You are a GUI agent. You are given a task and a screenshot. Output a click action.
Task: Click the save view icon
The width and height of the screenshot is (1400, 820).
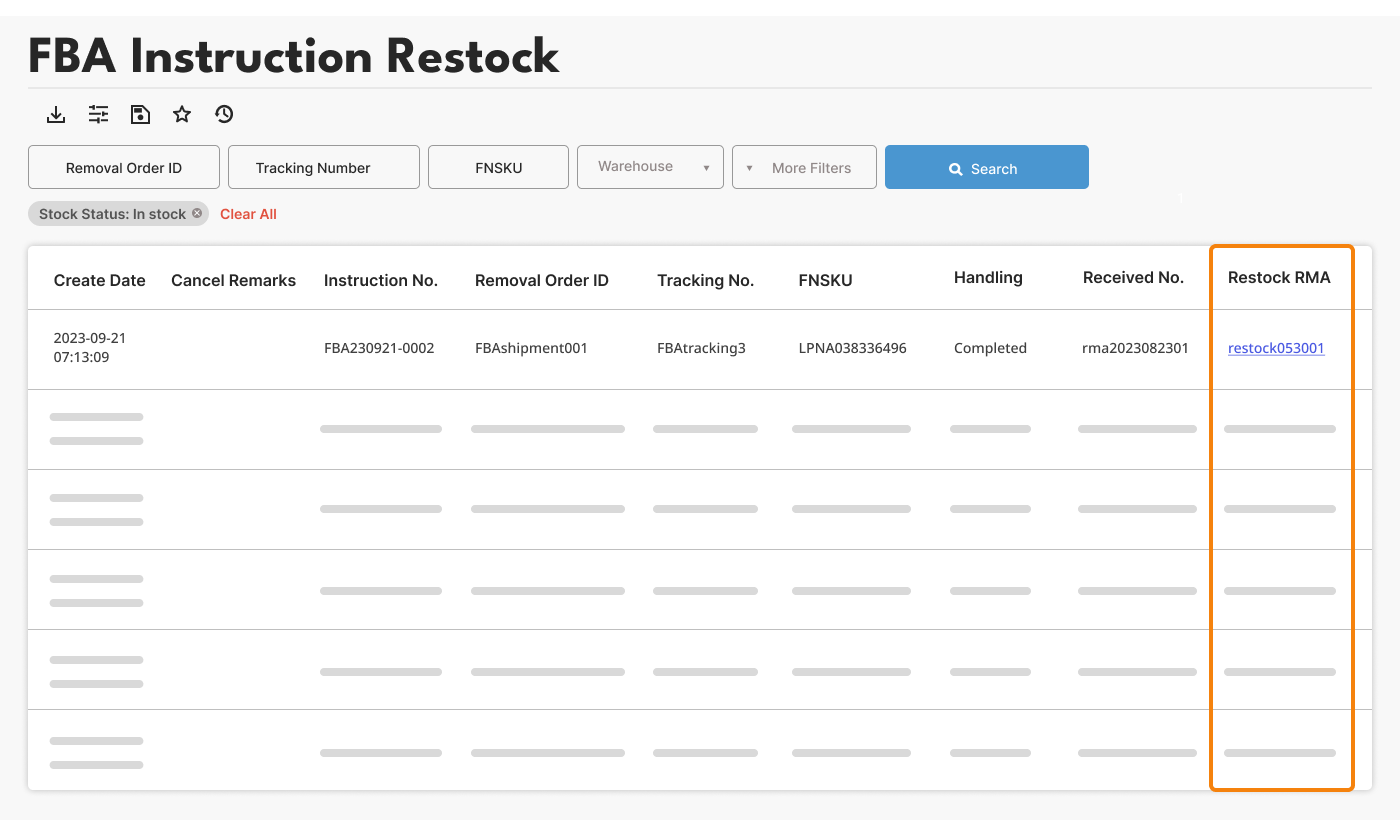click(140, 115)
